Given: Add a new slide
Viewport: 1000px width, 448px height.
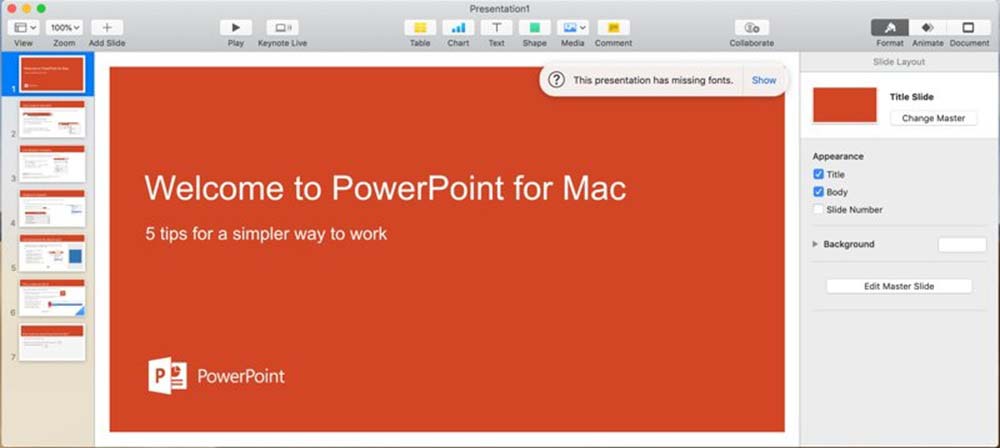Looking at the screenshot, I should pyautogui.click(x=107, y=27).
